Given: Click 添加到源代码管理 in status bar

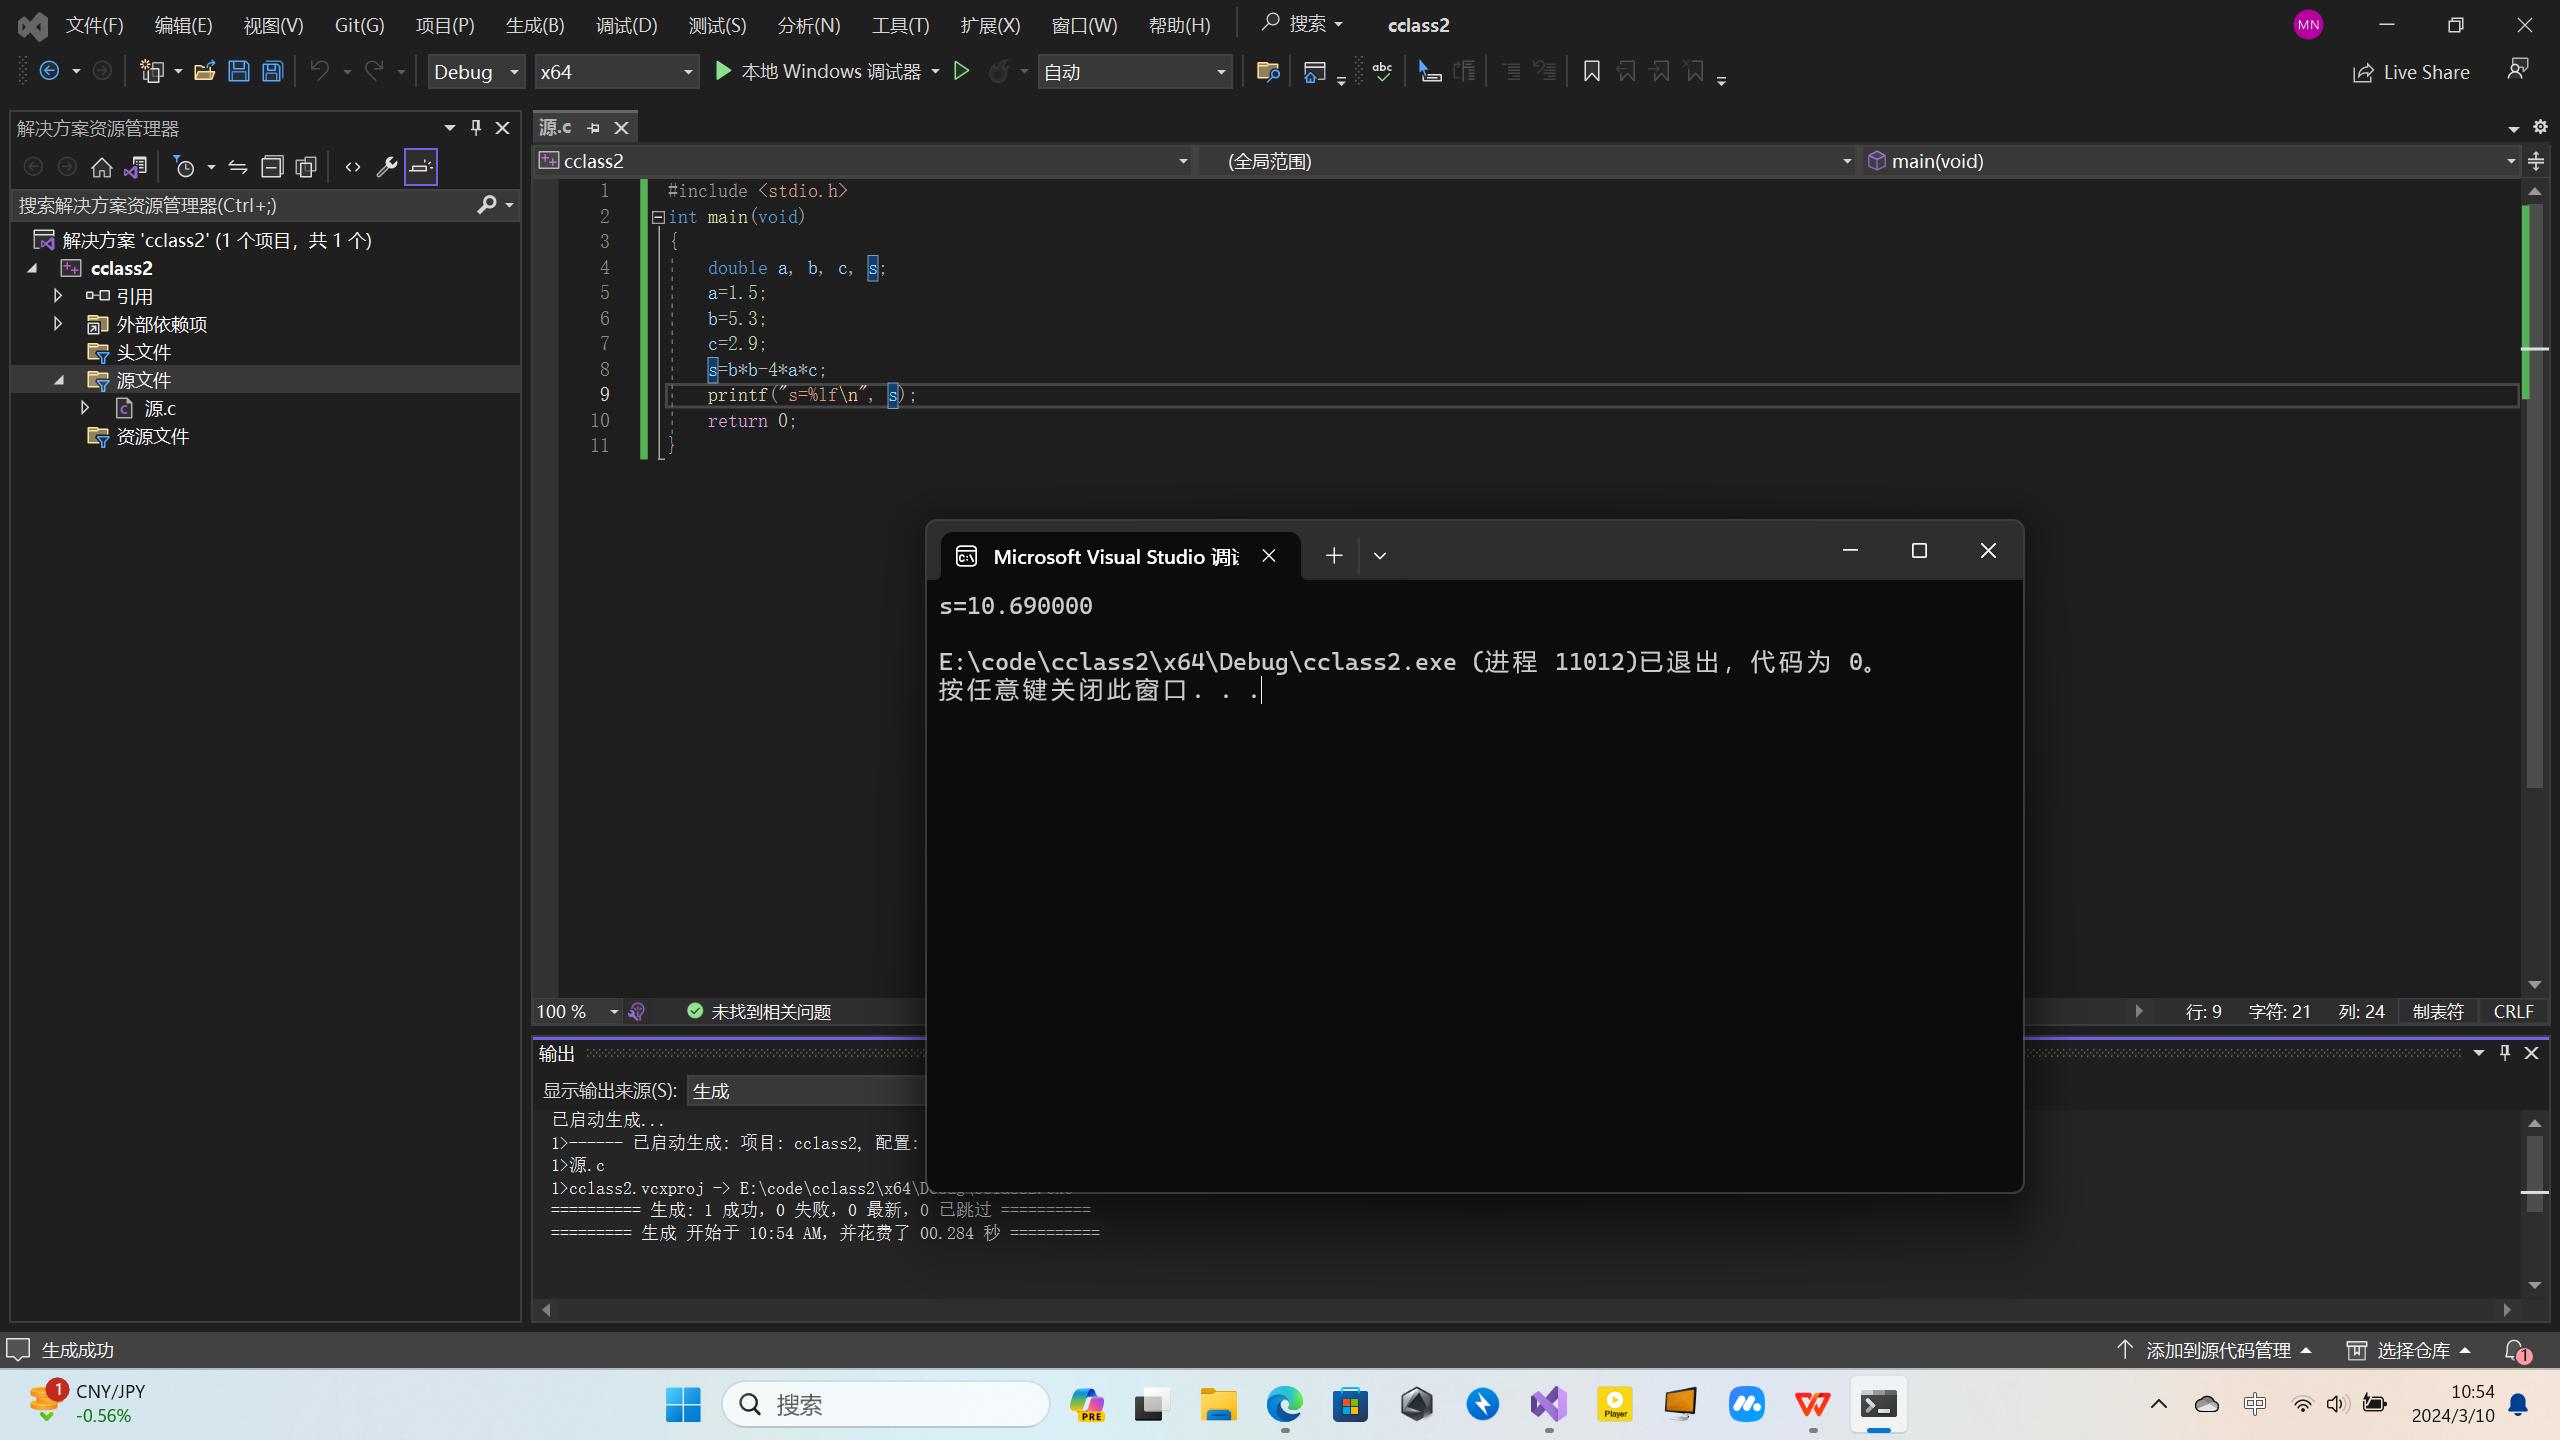Looking at the screenshot, I should coord(2214,1350).
